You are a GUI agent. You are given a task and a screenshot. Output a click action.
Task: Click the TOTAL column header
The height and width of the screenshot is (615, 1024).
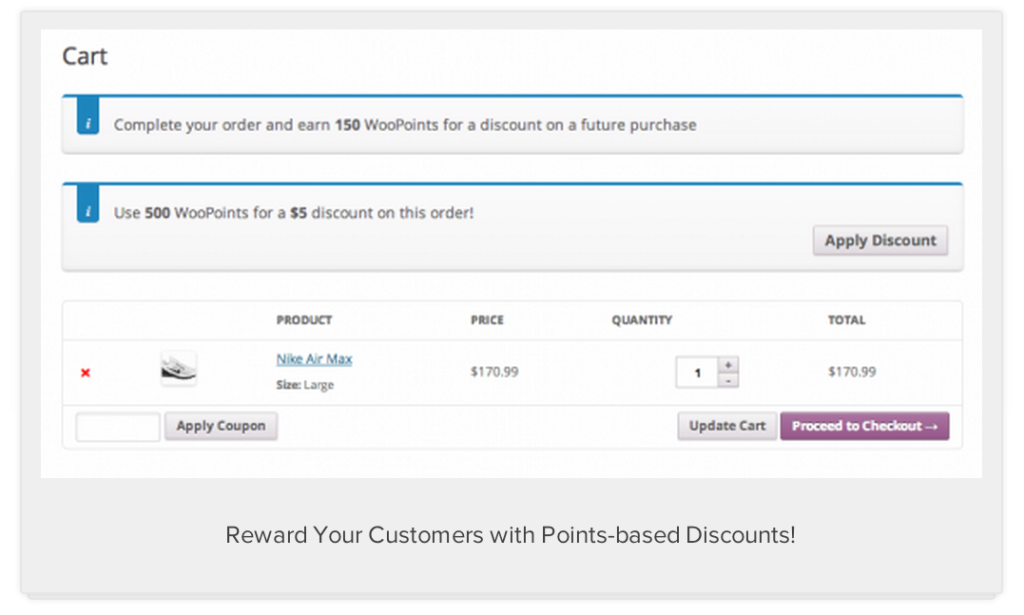click(x=846, y=320)
